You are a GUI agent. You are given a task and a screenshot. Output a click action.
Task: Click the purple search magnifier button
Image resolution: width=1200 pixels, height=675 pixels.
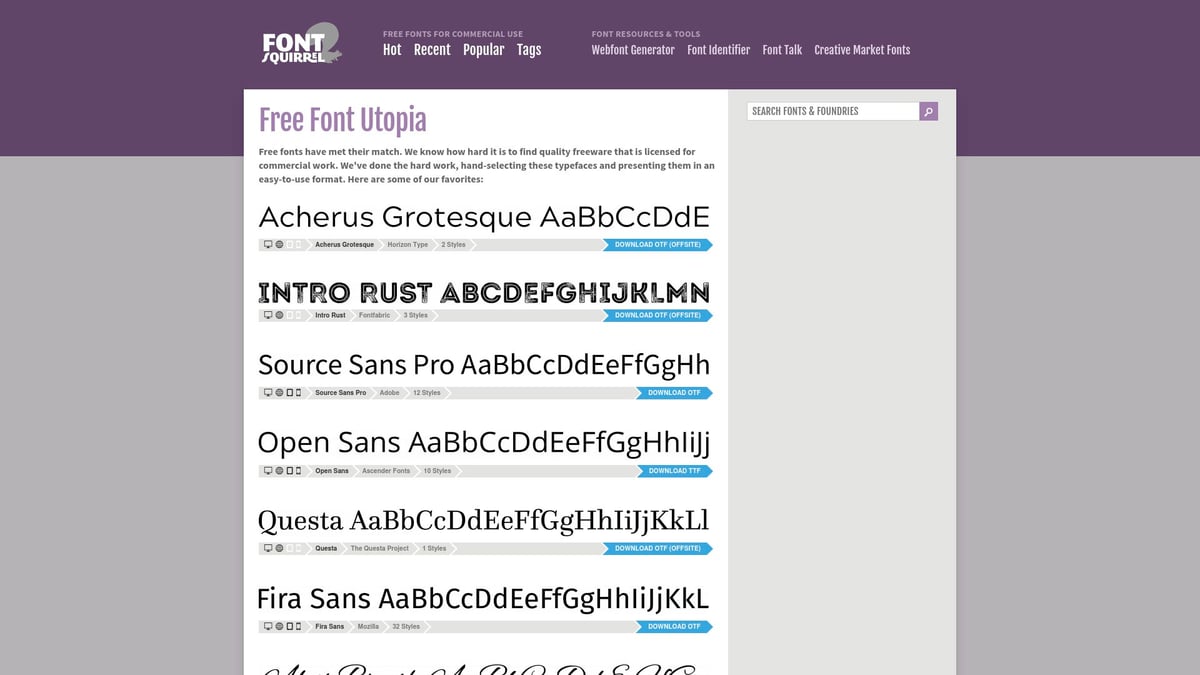coord(928,111)
